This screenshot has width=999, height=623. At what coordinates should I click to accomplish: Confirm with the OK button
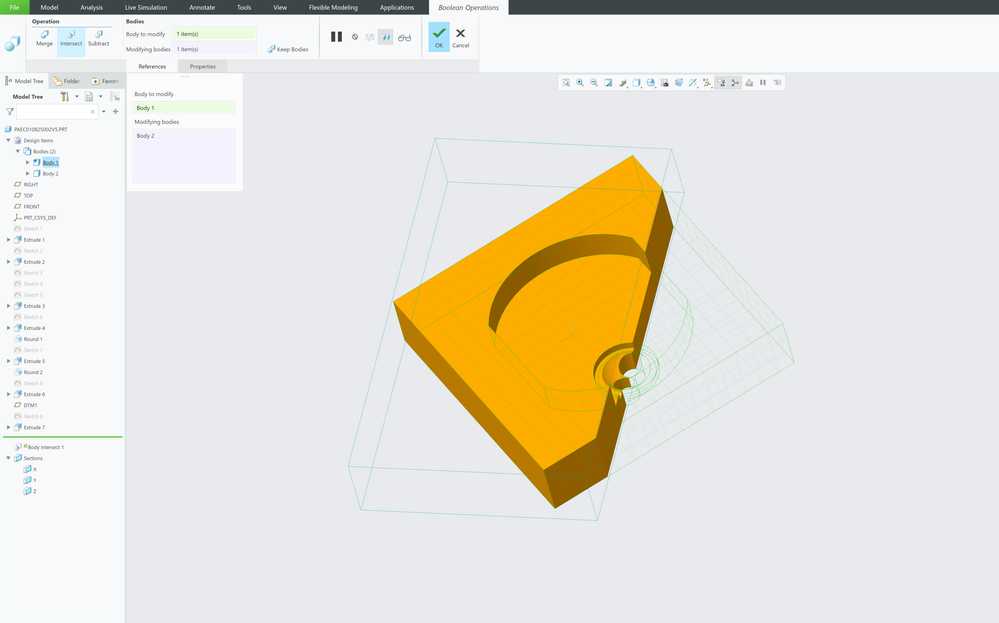tap(439, 37)
